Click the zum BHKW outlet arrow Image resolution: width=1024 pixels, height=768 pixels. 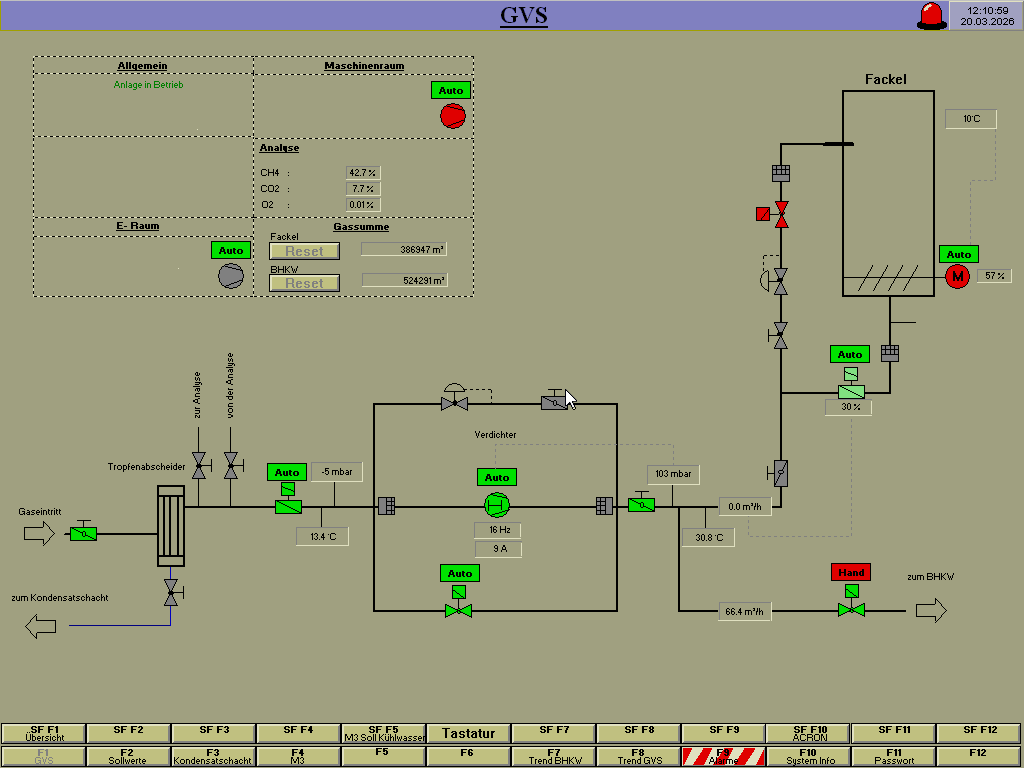pyautogui.click(x=931, y=611)
